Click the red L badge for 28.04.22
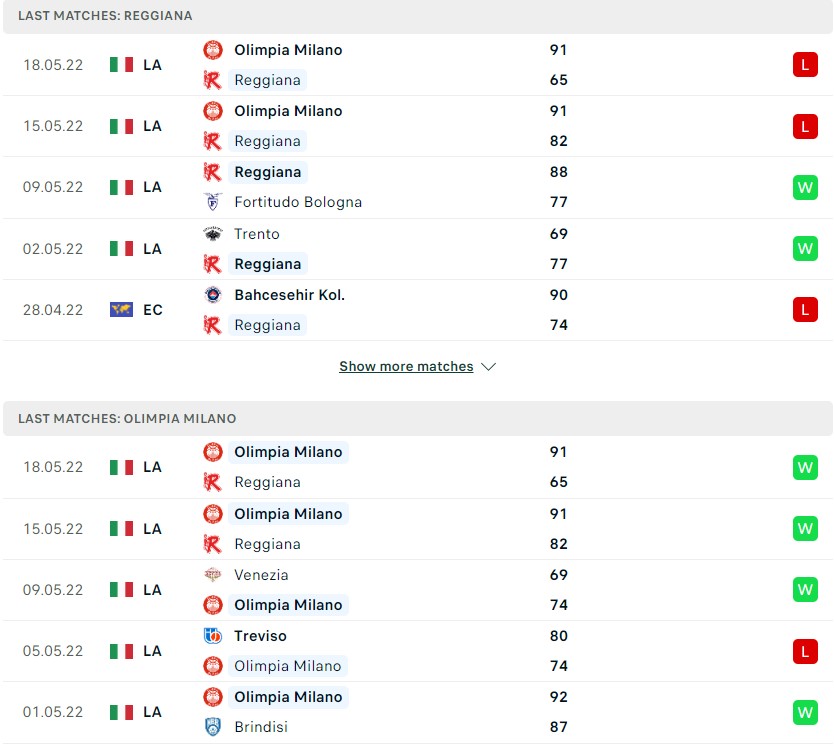The width and height of the screenshot is (834, 747). click(805, 310)
